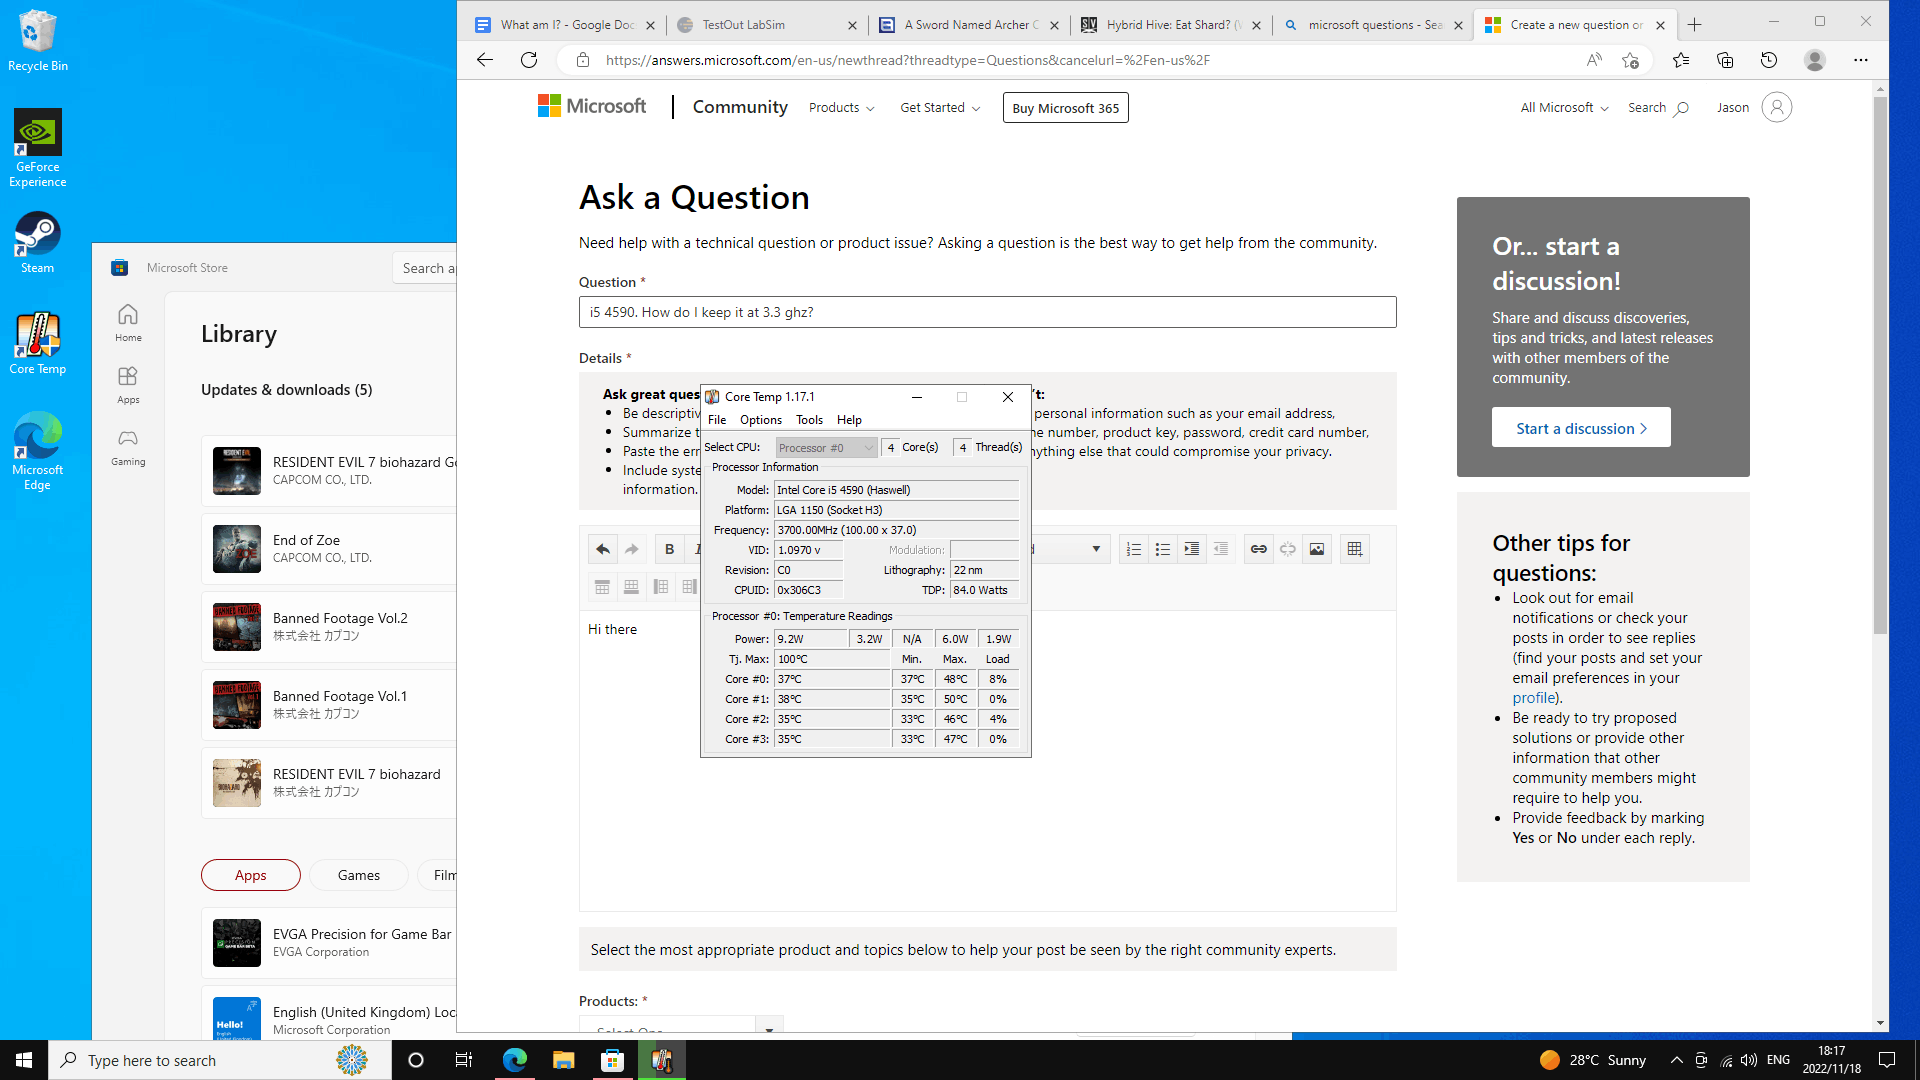Insert a bulleted list
Viewport: 1920px width, 1080px height.
coord(1162,549)
